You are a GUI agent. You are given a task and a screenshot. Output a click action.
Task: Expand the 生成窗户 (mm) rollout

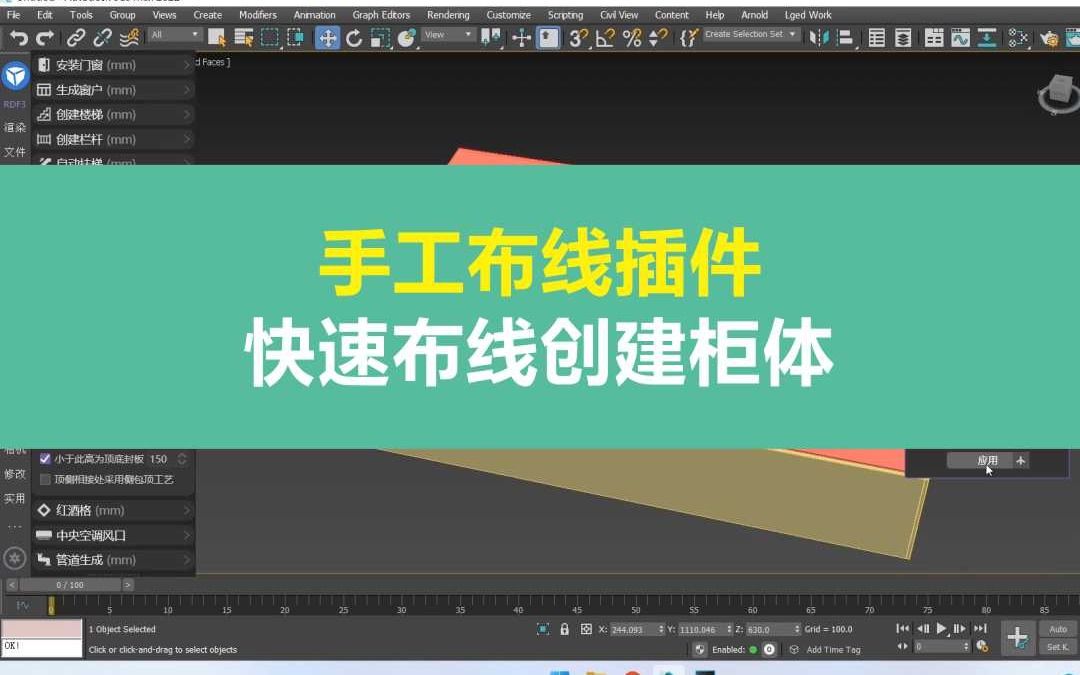point(114,90)
